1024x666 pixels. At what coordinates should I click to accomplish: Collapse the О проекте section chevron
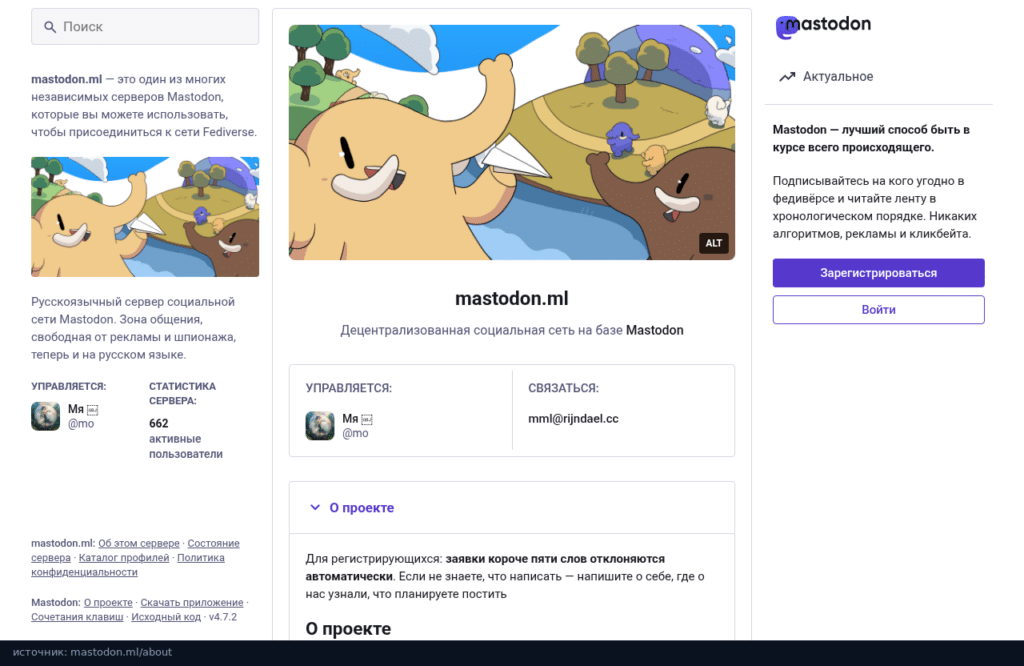315,507
